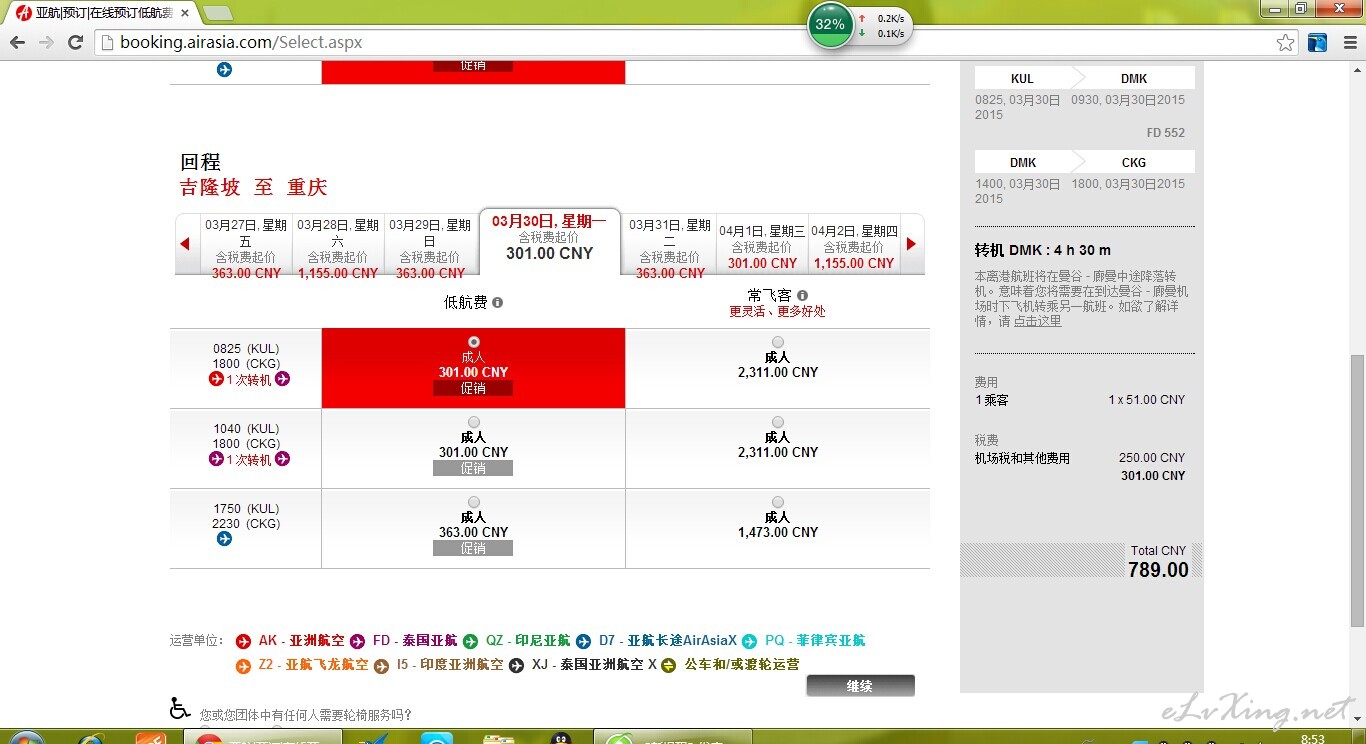Switch to 03月27日 星期五 date tab
The image size is (1366, 744).
(x=246, y=246)
